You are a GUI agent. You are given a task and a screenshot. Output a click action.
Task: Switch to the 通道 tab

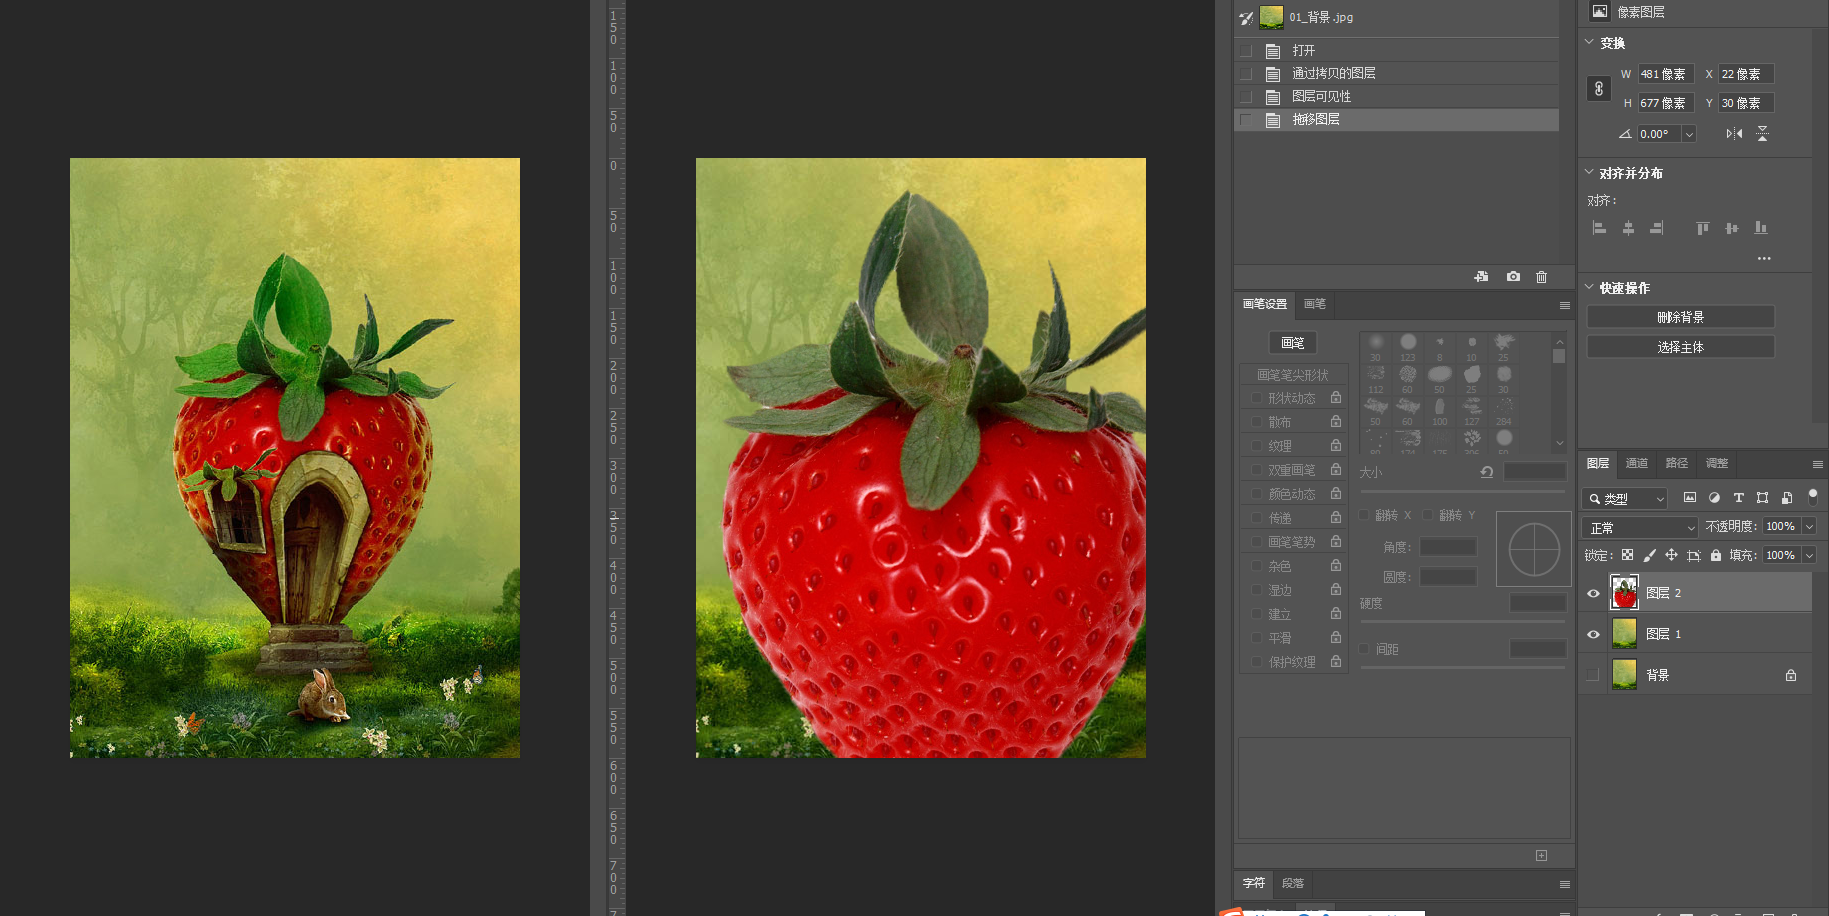(1637, 463)
